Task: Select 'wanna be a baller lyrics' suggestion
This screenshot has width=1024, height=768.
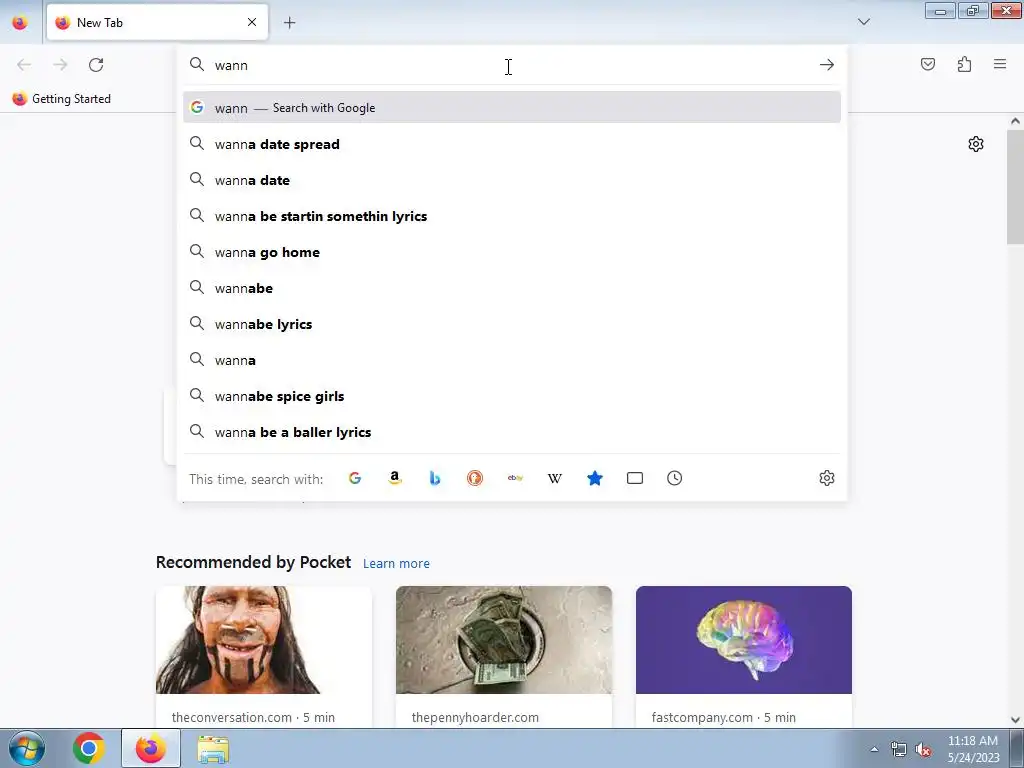Action: (x=512, y=432)
